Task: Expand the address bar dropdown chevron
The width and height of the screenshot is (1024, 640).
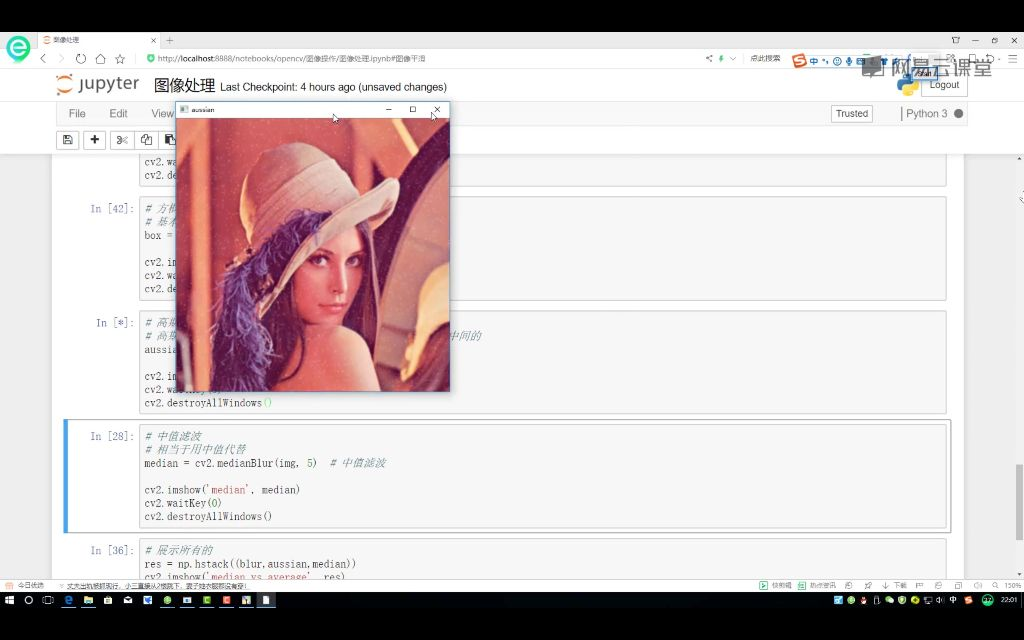Action: (x=733, y=59)
